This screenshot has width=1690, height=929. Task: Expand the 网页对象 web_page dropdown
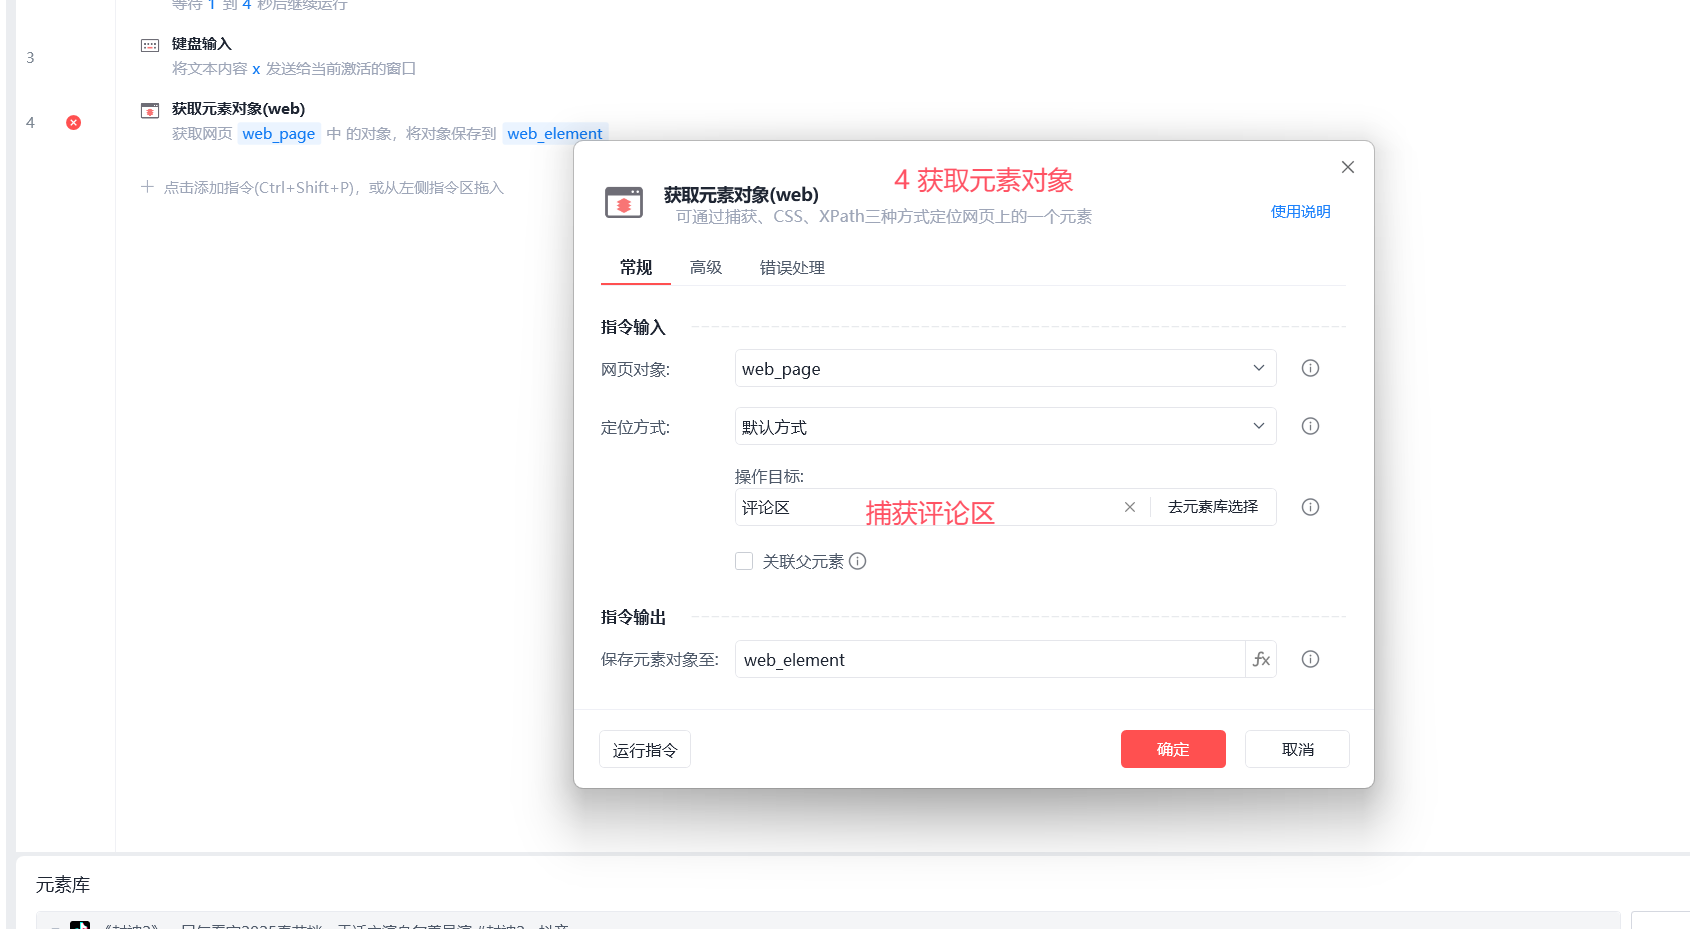click(x=1006, y=368)
